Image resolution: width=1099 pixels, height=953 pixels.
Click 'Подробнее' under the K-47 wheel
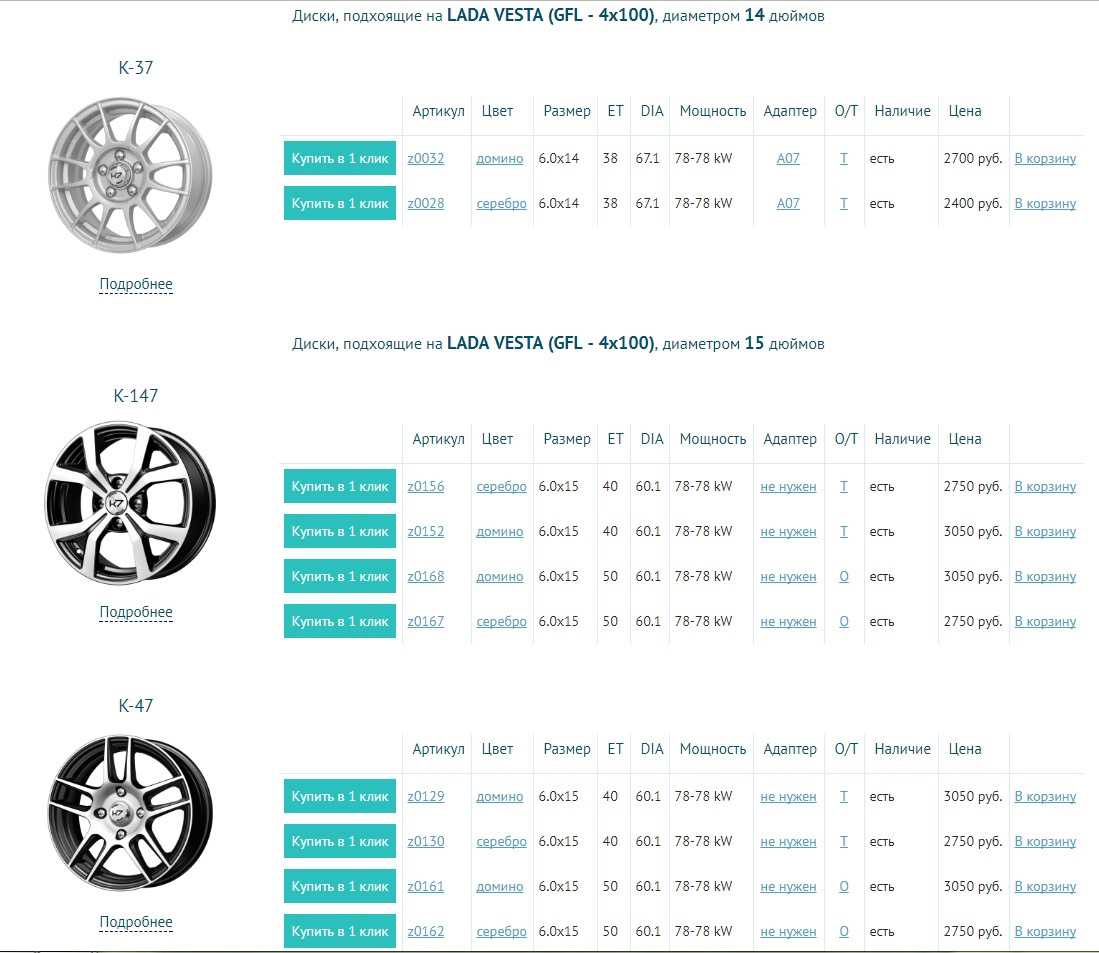pos(136,921)
